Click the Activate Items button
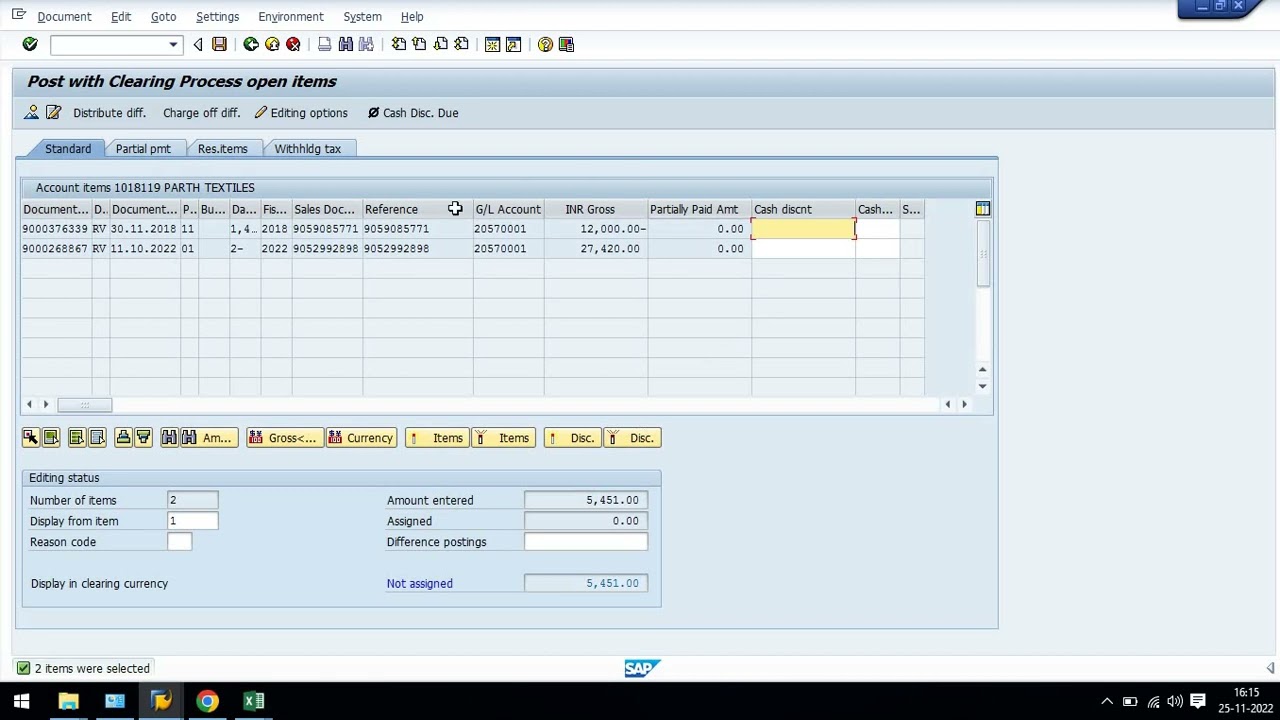The width and height of the screenshot is (1280, 720). (436, 438)
